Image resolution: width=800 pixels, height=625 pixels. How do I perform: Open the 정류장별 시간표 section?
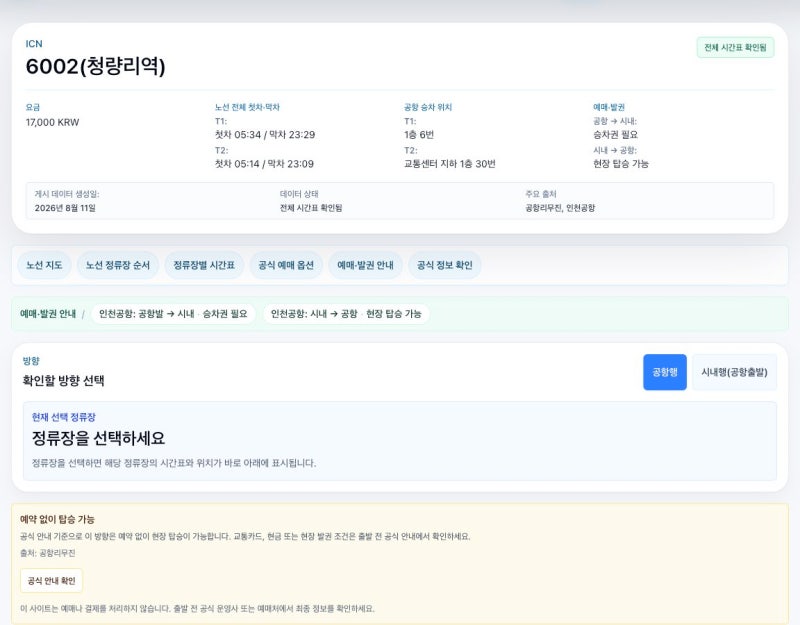click(204, 265)
